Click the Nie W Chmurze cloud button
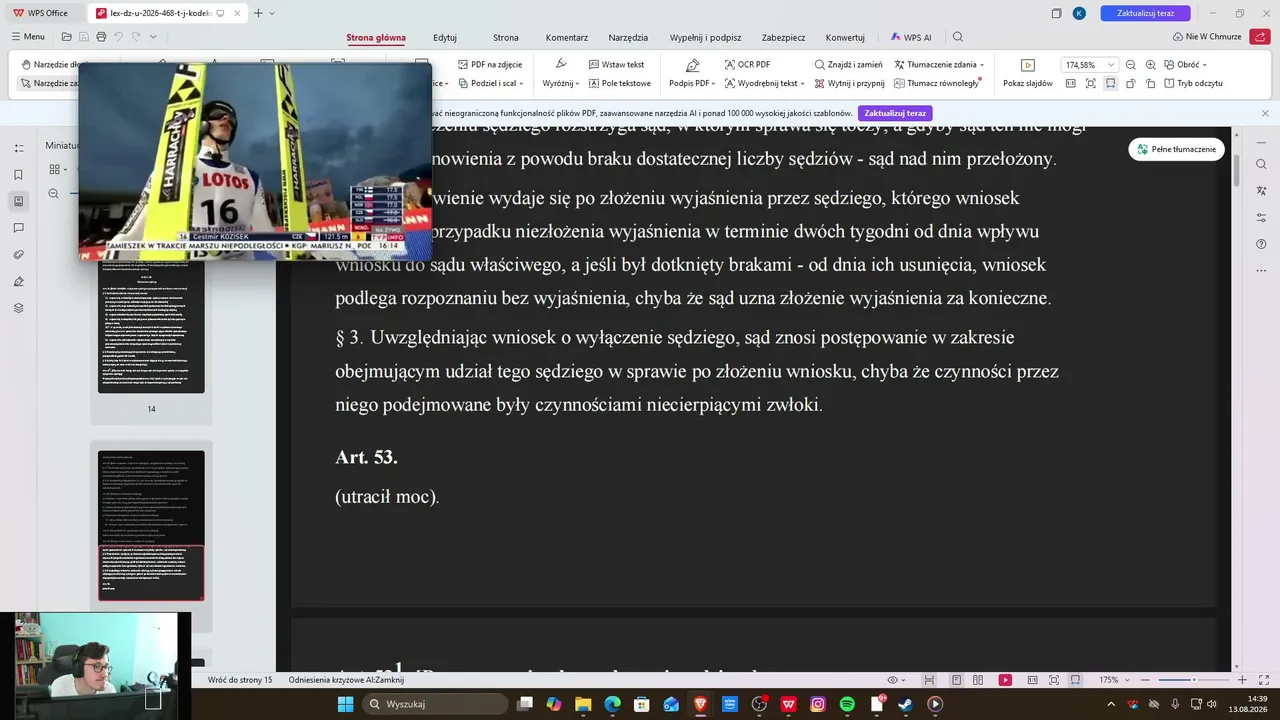This screenshot has height=720, width=1280. [x=1207, y=37]
